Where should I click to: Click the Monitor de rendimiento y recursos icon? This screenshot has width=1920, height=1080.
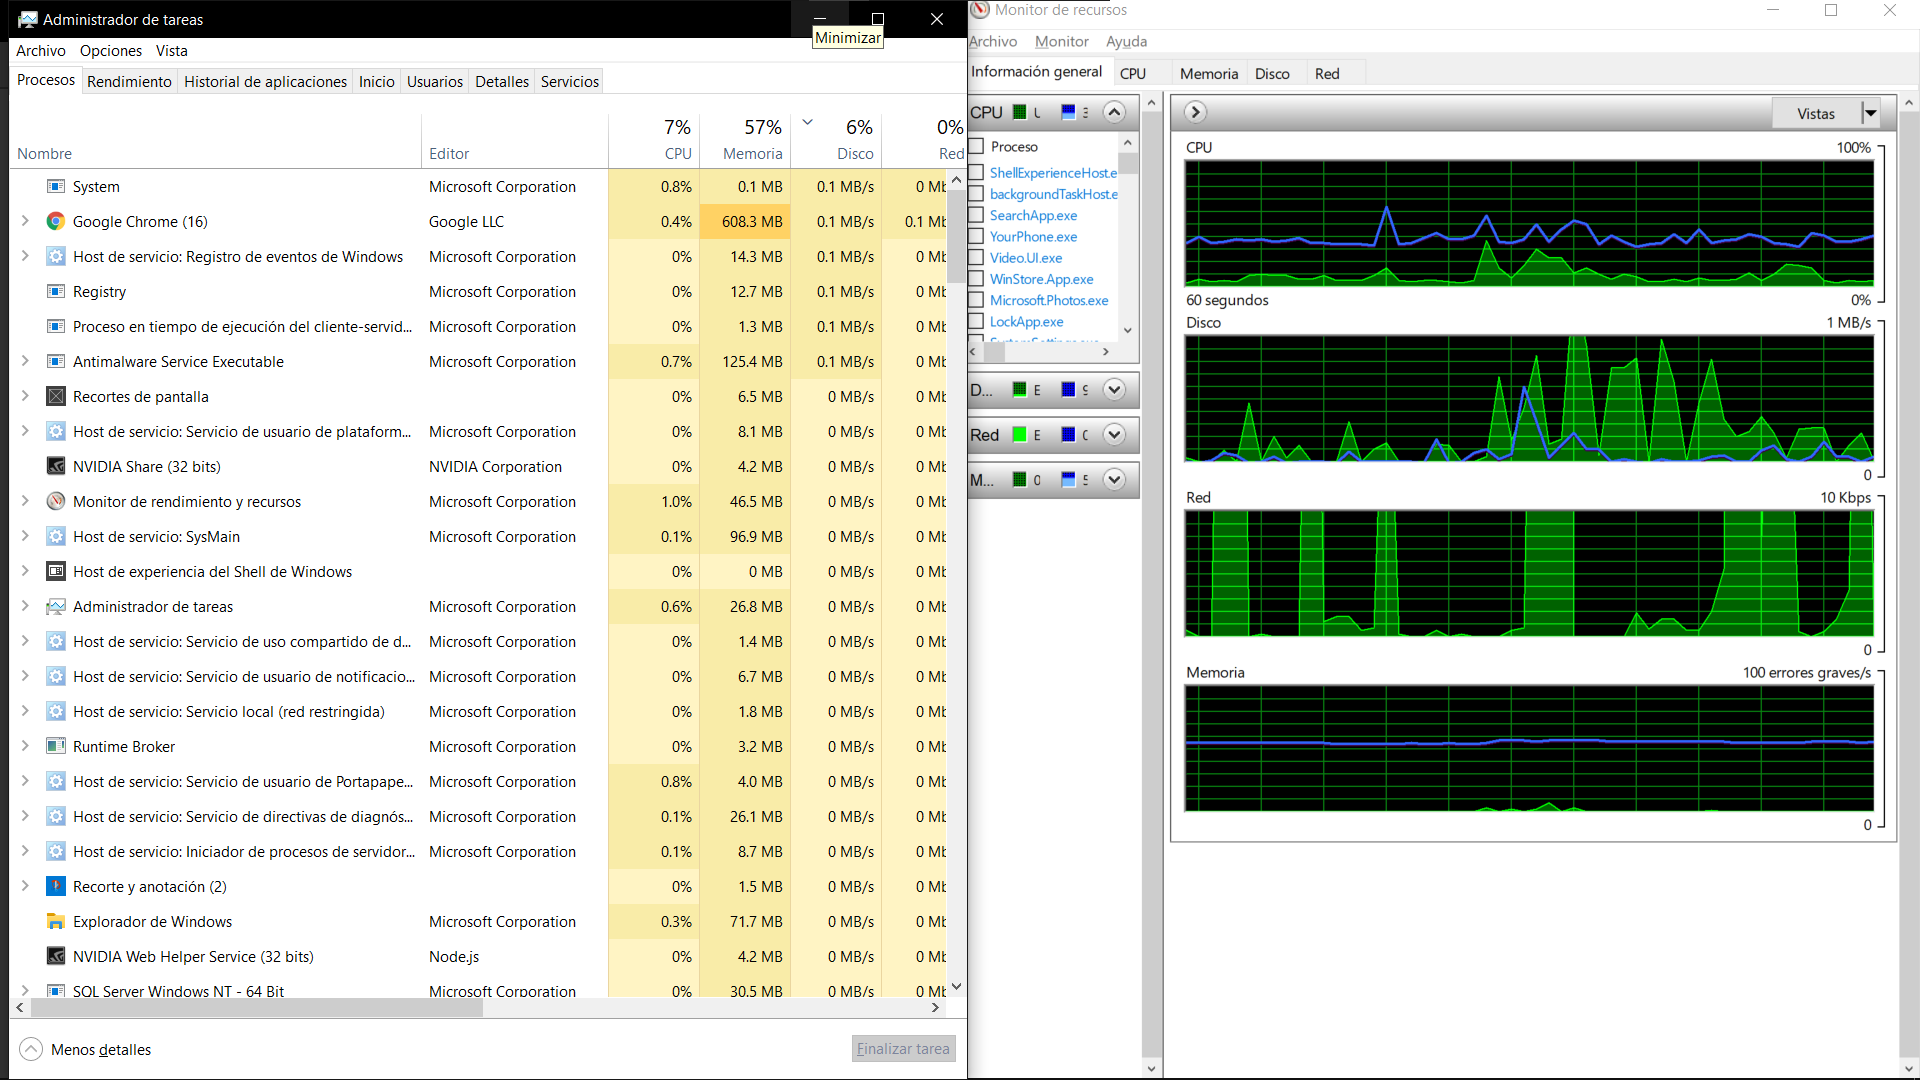[56, 502]
